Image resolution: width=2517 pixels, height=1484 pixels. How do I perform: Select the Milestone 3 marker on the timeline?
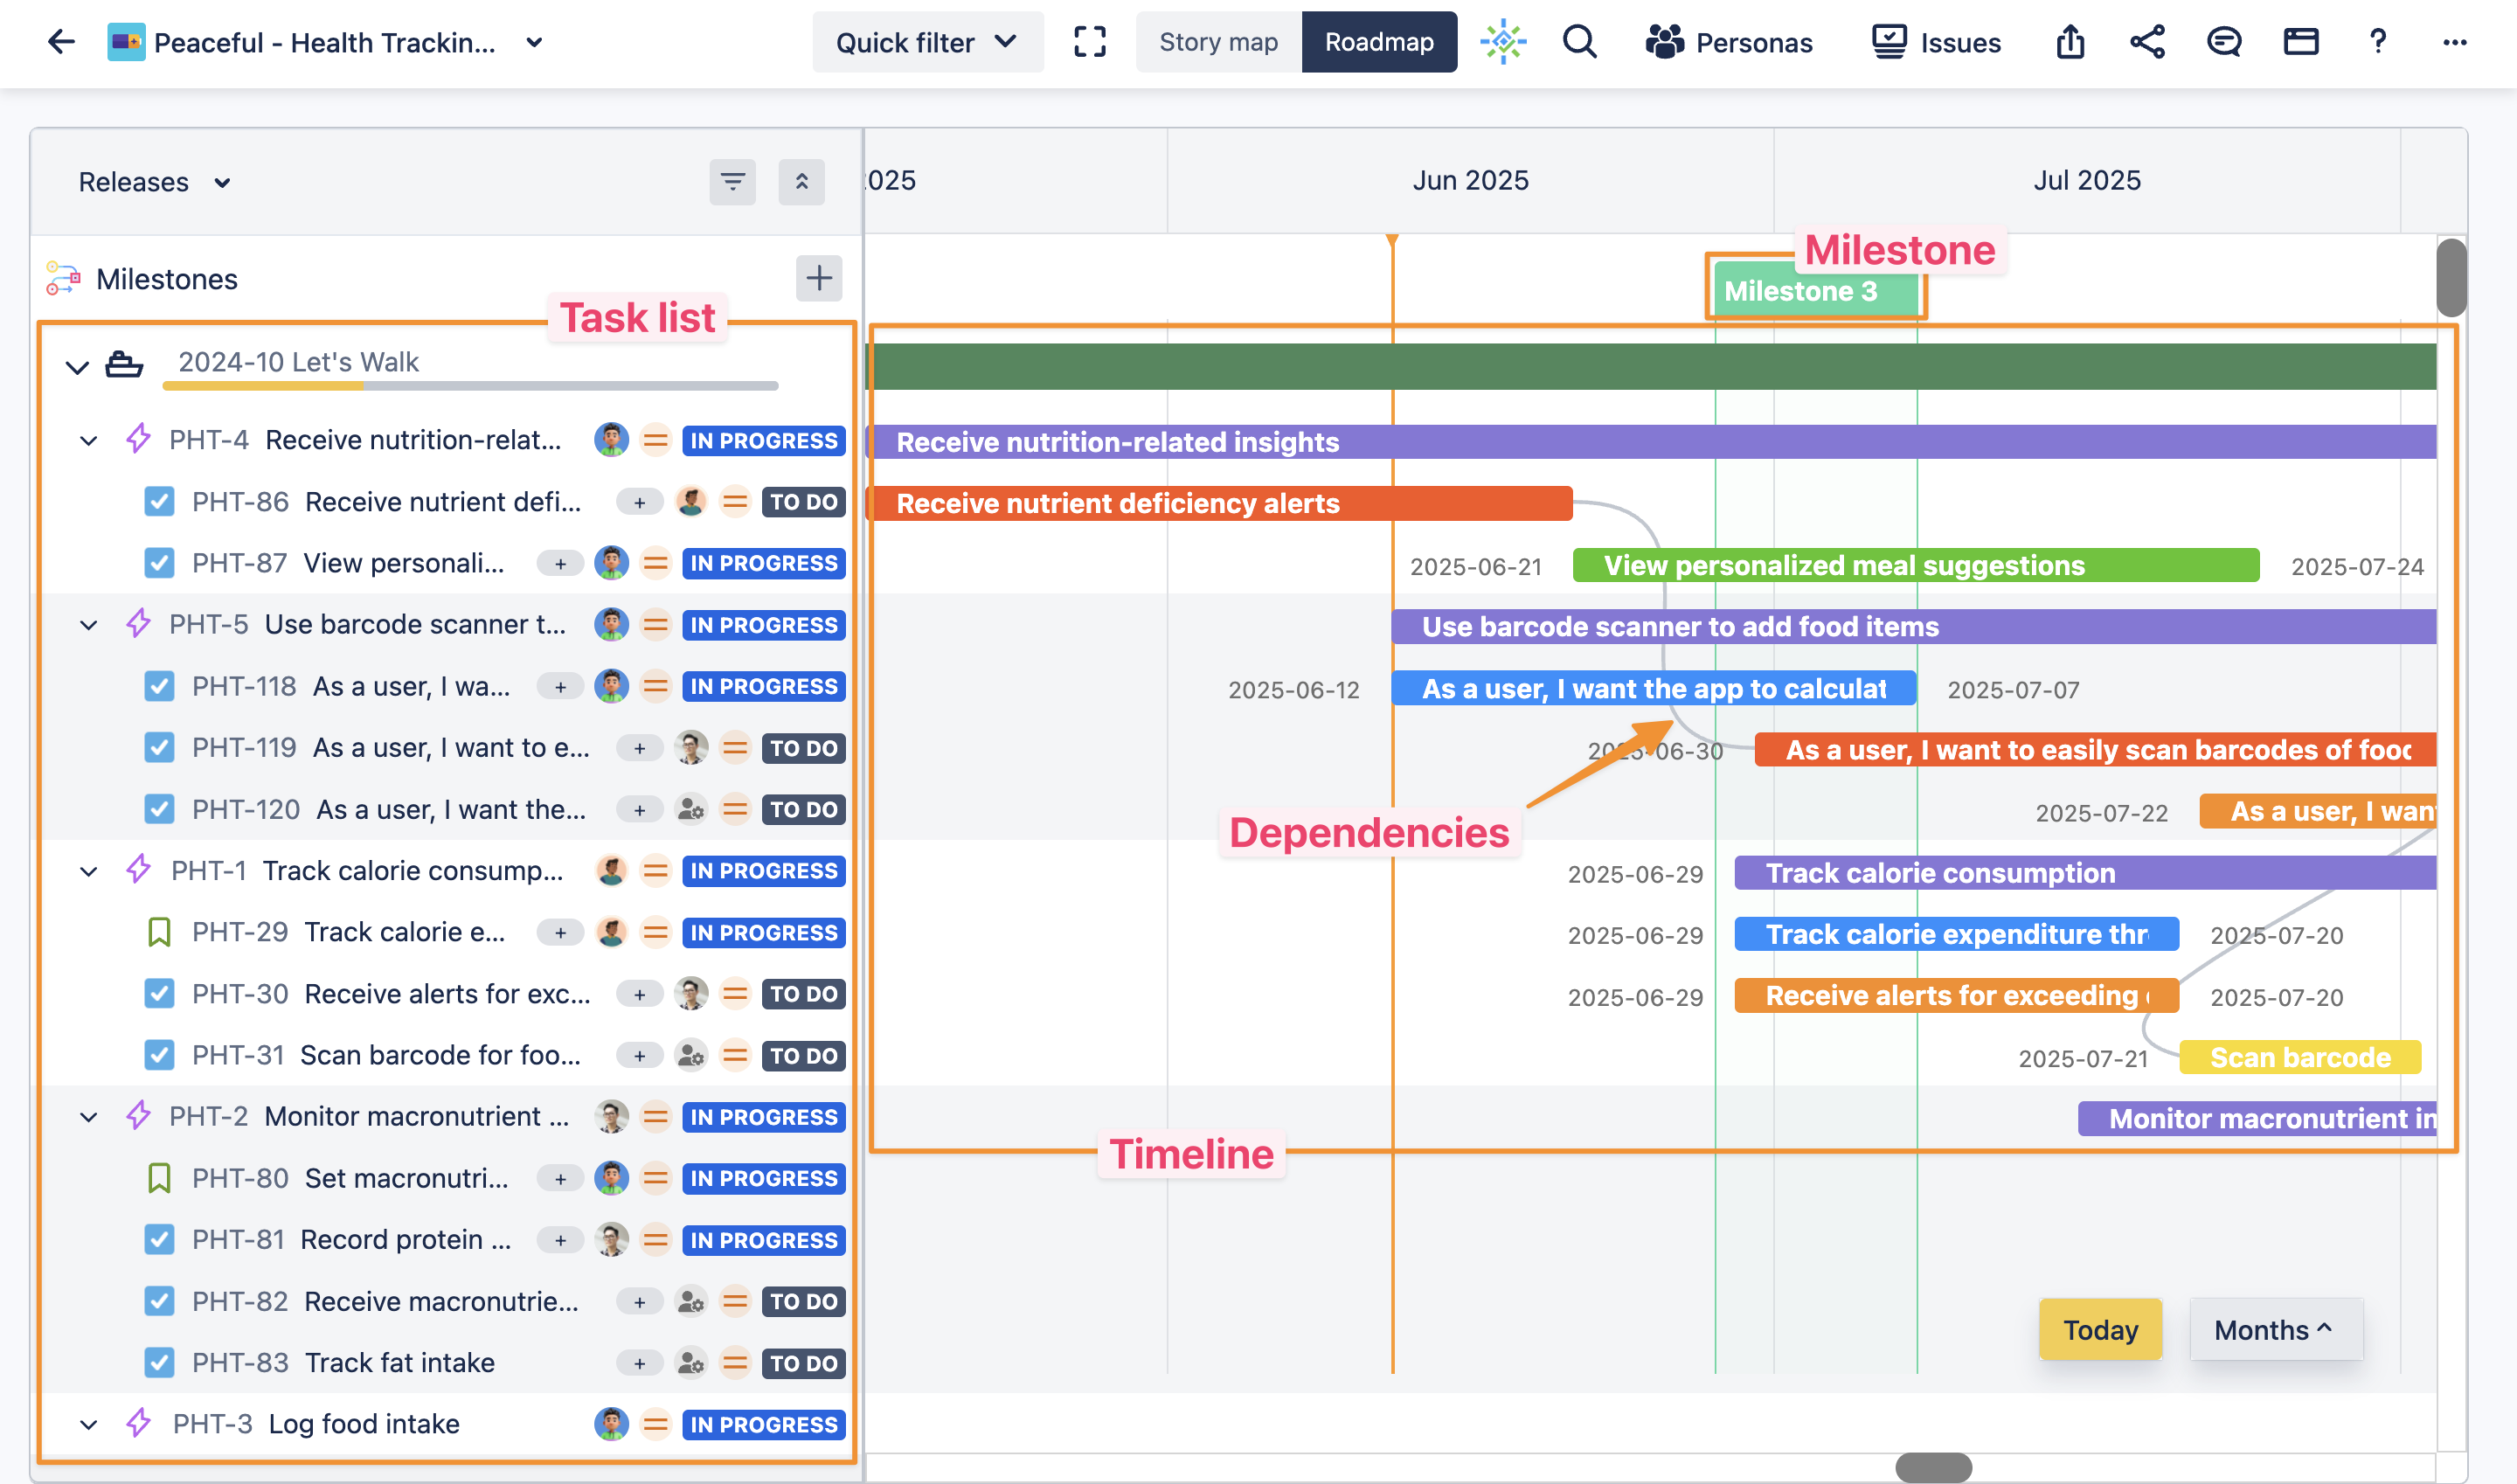1817,291
